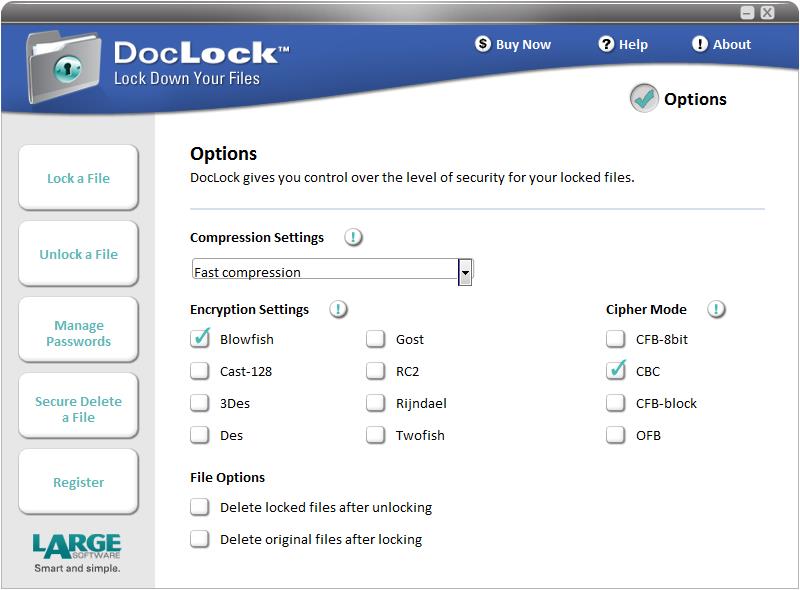This screenshot has height=590, width=800.
Task: Minimize the DocLock window
Action: coord(747,13)
